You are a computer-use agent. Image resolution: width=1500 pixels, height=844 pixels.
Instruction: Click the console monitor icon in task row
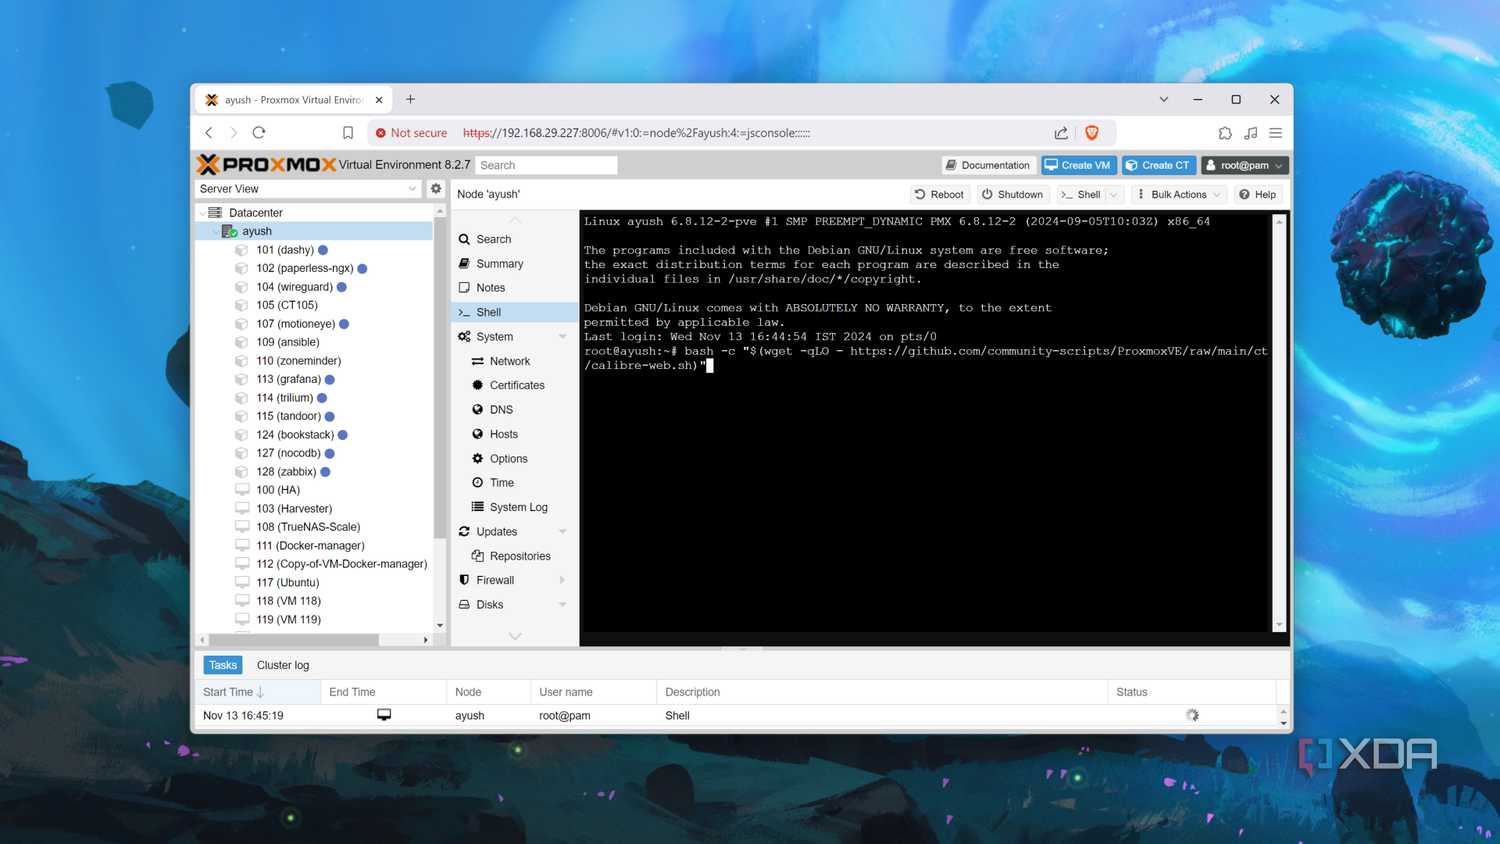[384, 715]
